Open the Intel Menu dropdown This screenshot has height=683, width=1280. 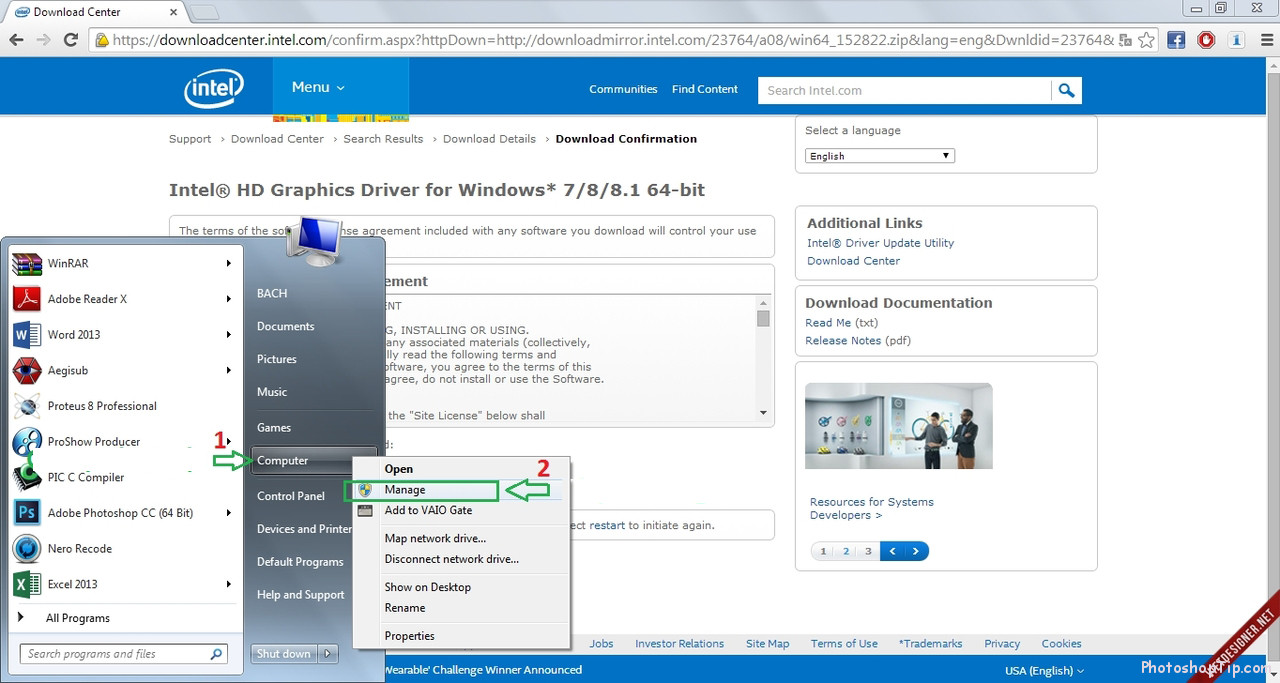[319, 88]
